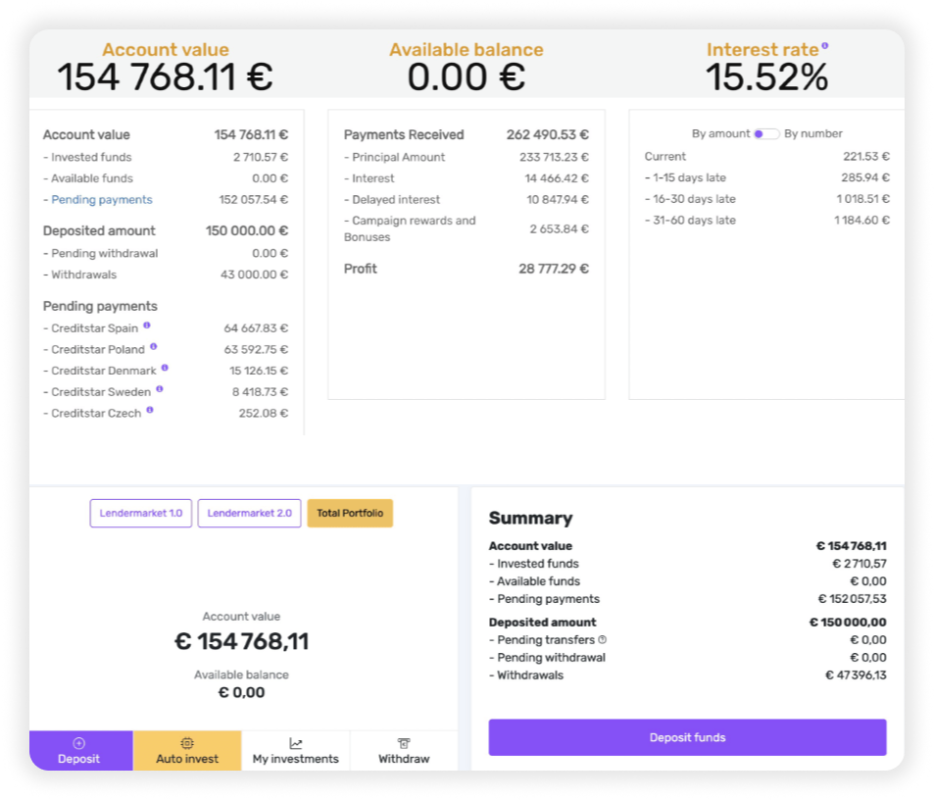Click the Summary heading
The image size is (934, 800).
click(x=531, y=518)
